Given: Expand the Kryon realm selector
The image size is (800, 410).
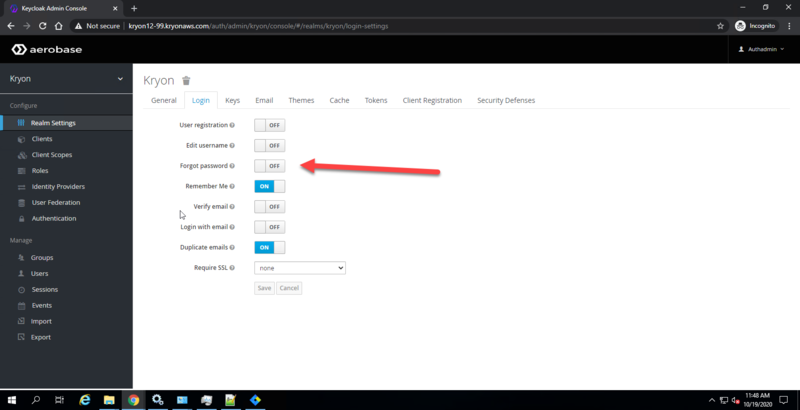Looking at the screenshot, I should pos(65,78).
